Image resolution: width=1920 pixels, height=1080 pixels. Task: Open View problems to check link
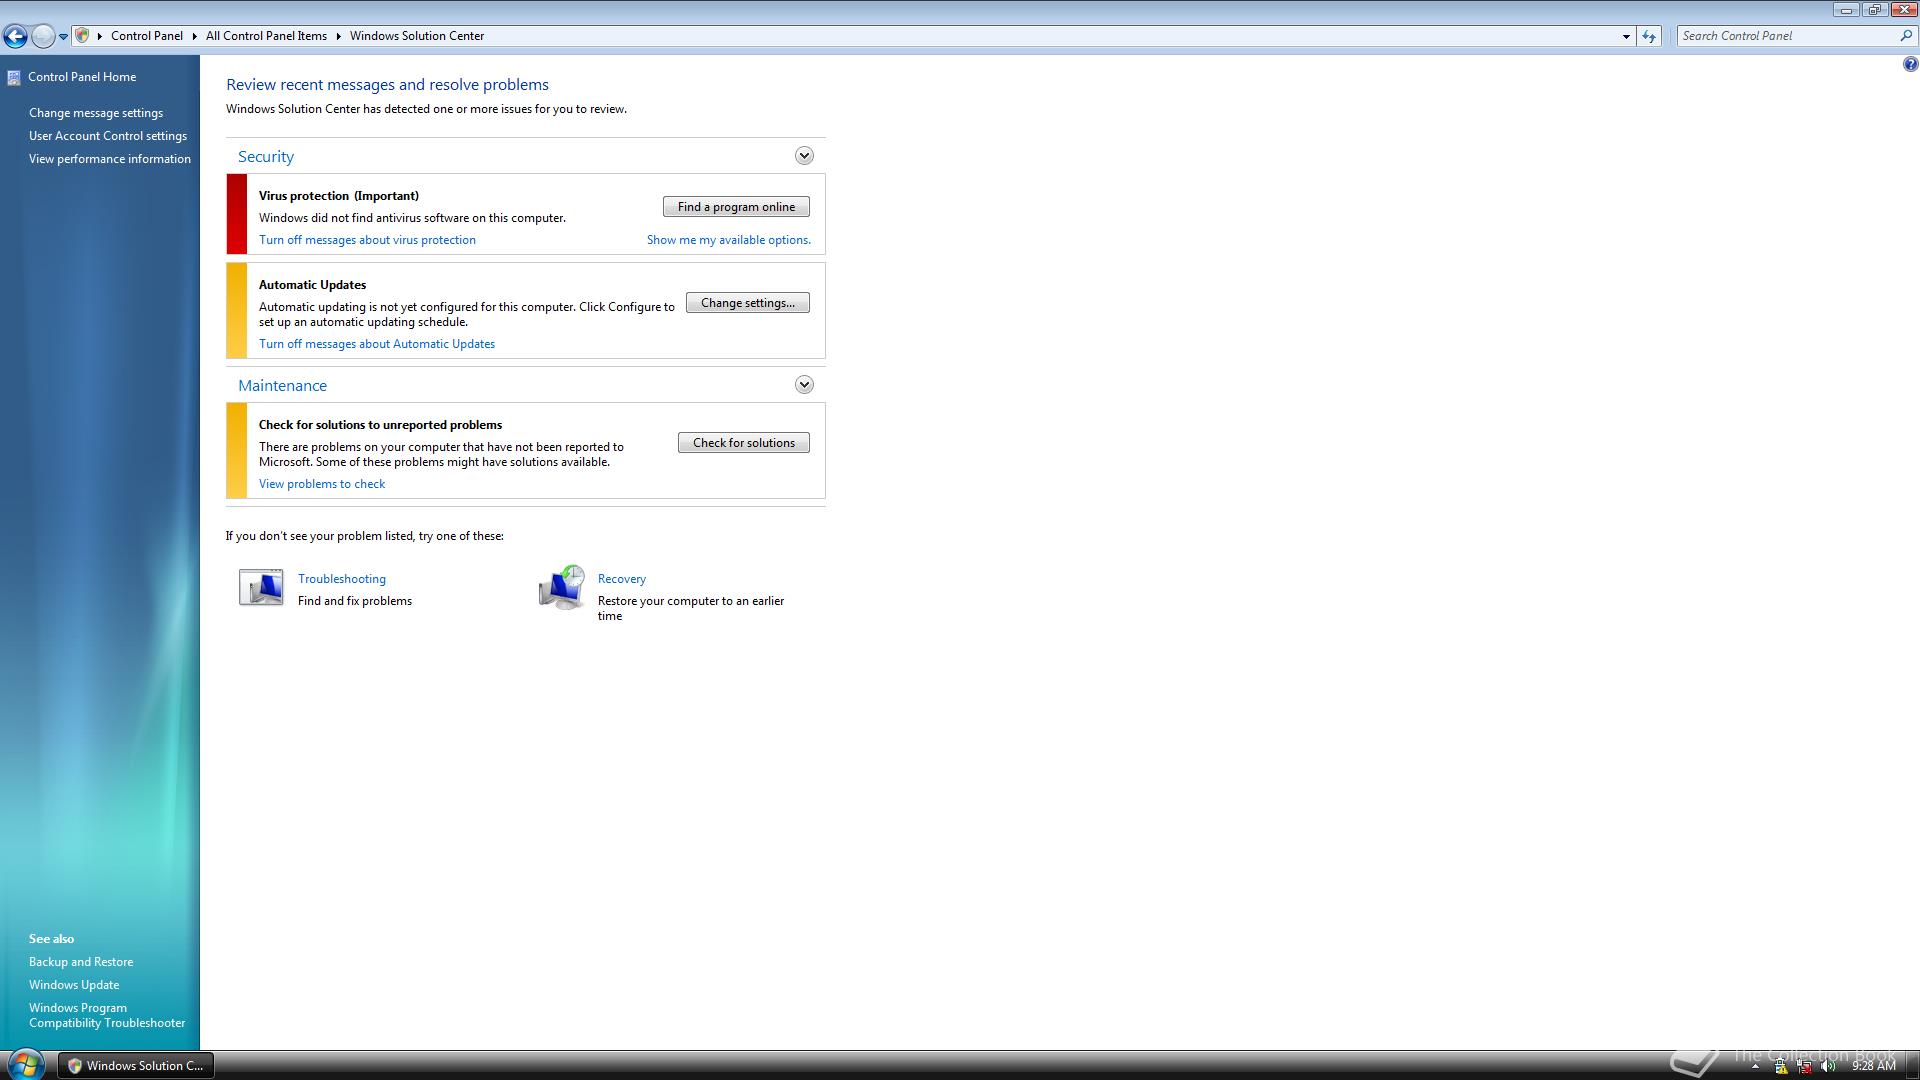pyautogui.click(x=322, y=484)
